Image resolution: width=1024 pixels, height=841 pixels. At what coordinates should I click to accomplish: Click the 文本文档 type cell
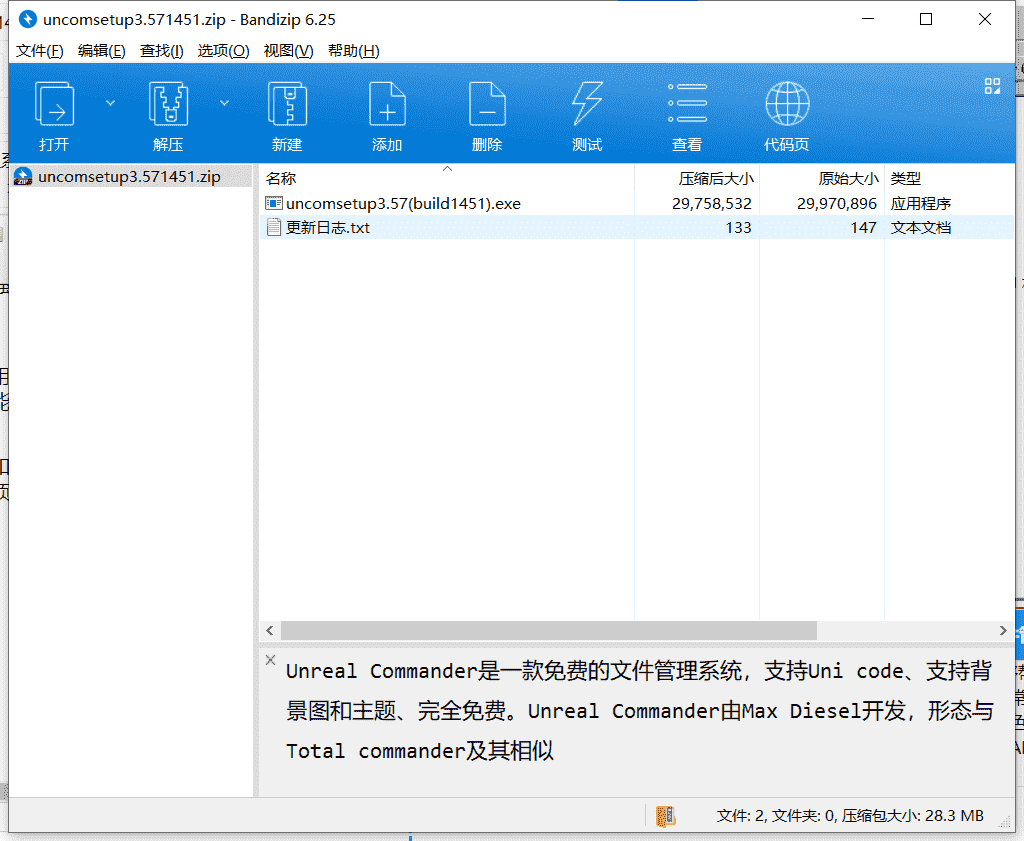tap(921, 227)
